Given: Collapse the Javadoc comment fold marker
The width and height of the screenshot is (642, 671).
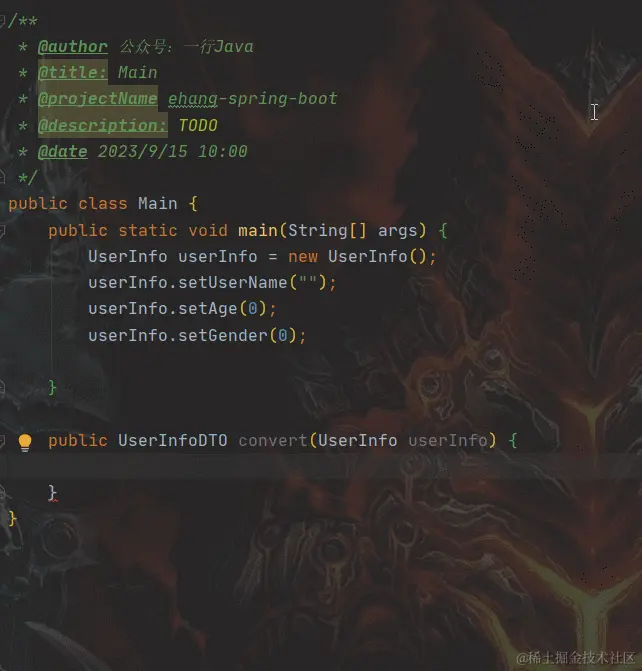Looking at the screenshot, I should pyautogui.click(x=2, y=20).
